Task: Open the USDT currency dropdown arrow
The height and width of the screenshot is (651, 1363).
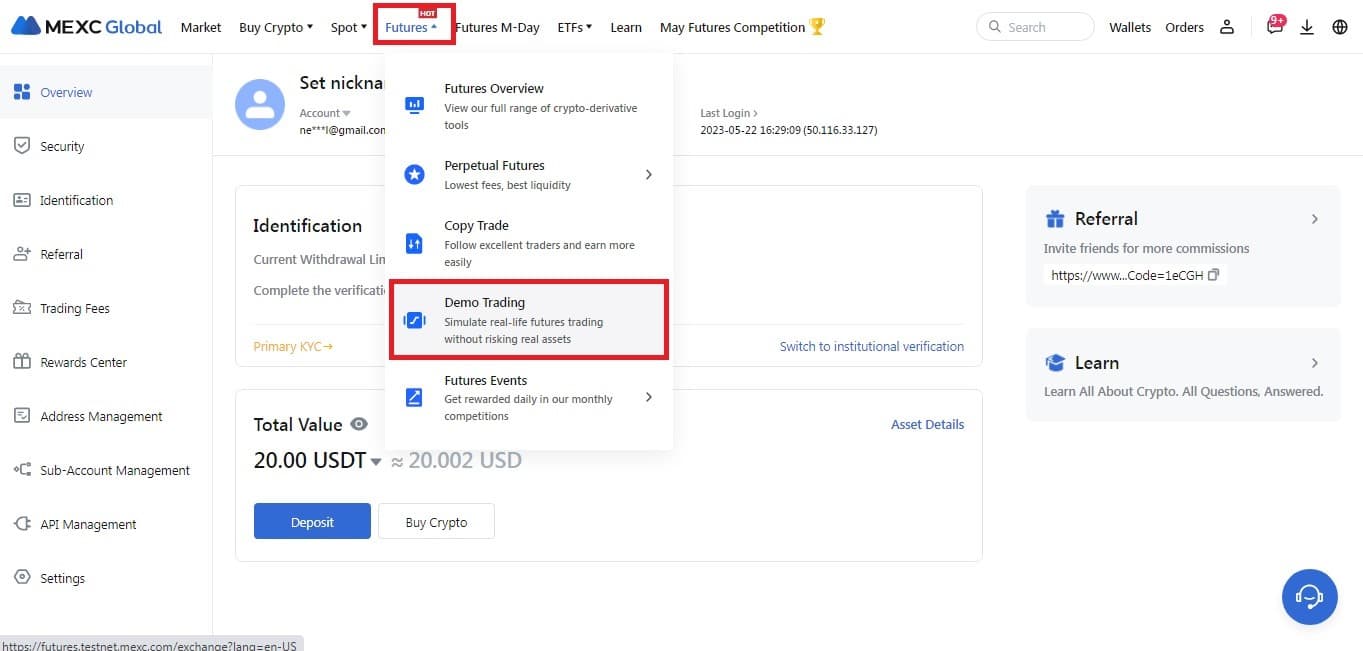Action: tap(376, 462)
